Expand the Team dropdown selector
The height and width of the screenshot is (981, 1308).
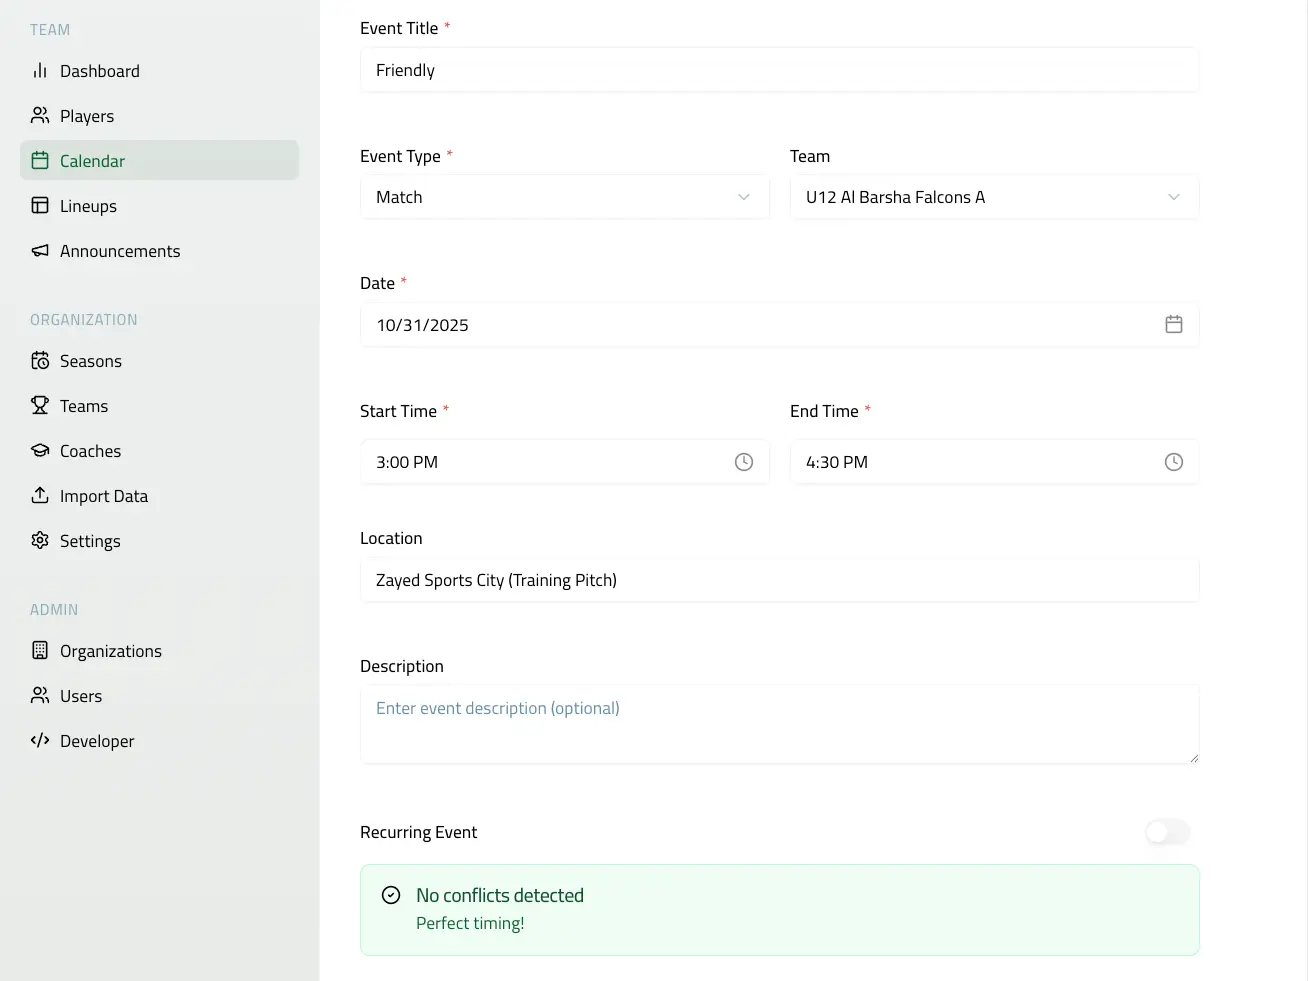(994, 197)
